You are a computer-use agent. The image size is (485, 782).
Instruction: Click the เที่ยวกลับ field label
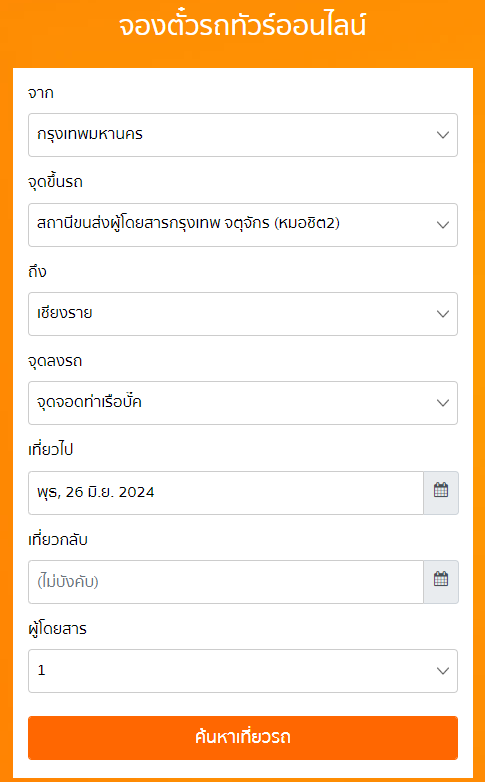(x=58, y=540)
